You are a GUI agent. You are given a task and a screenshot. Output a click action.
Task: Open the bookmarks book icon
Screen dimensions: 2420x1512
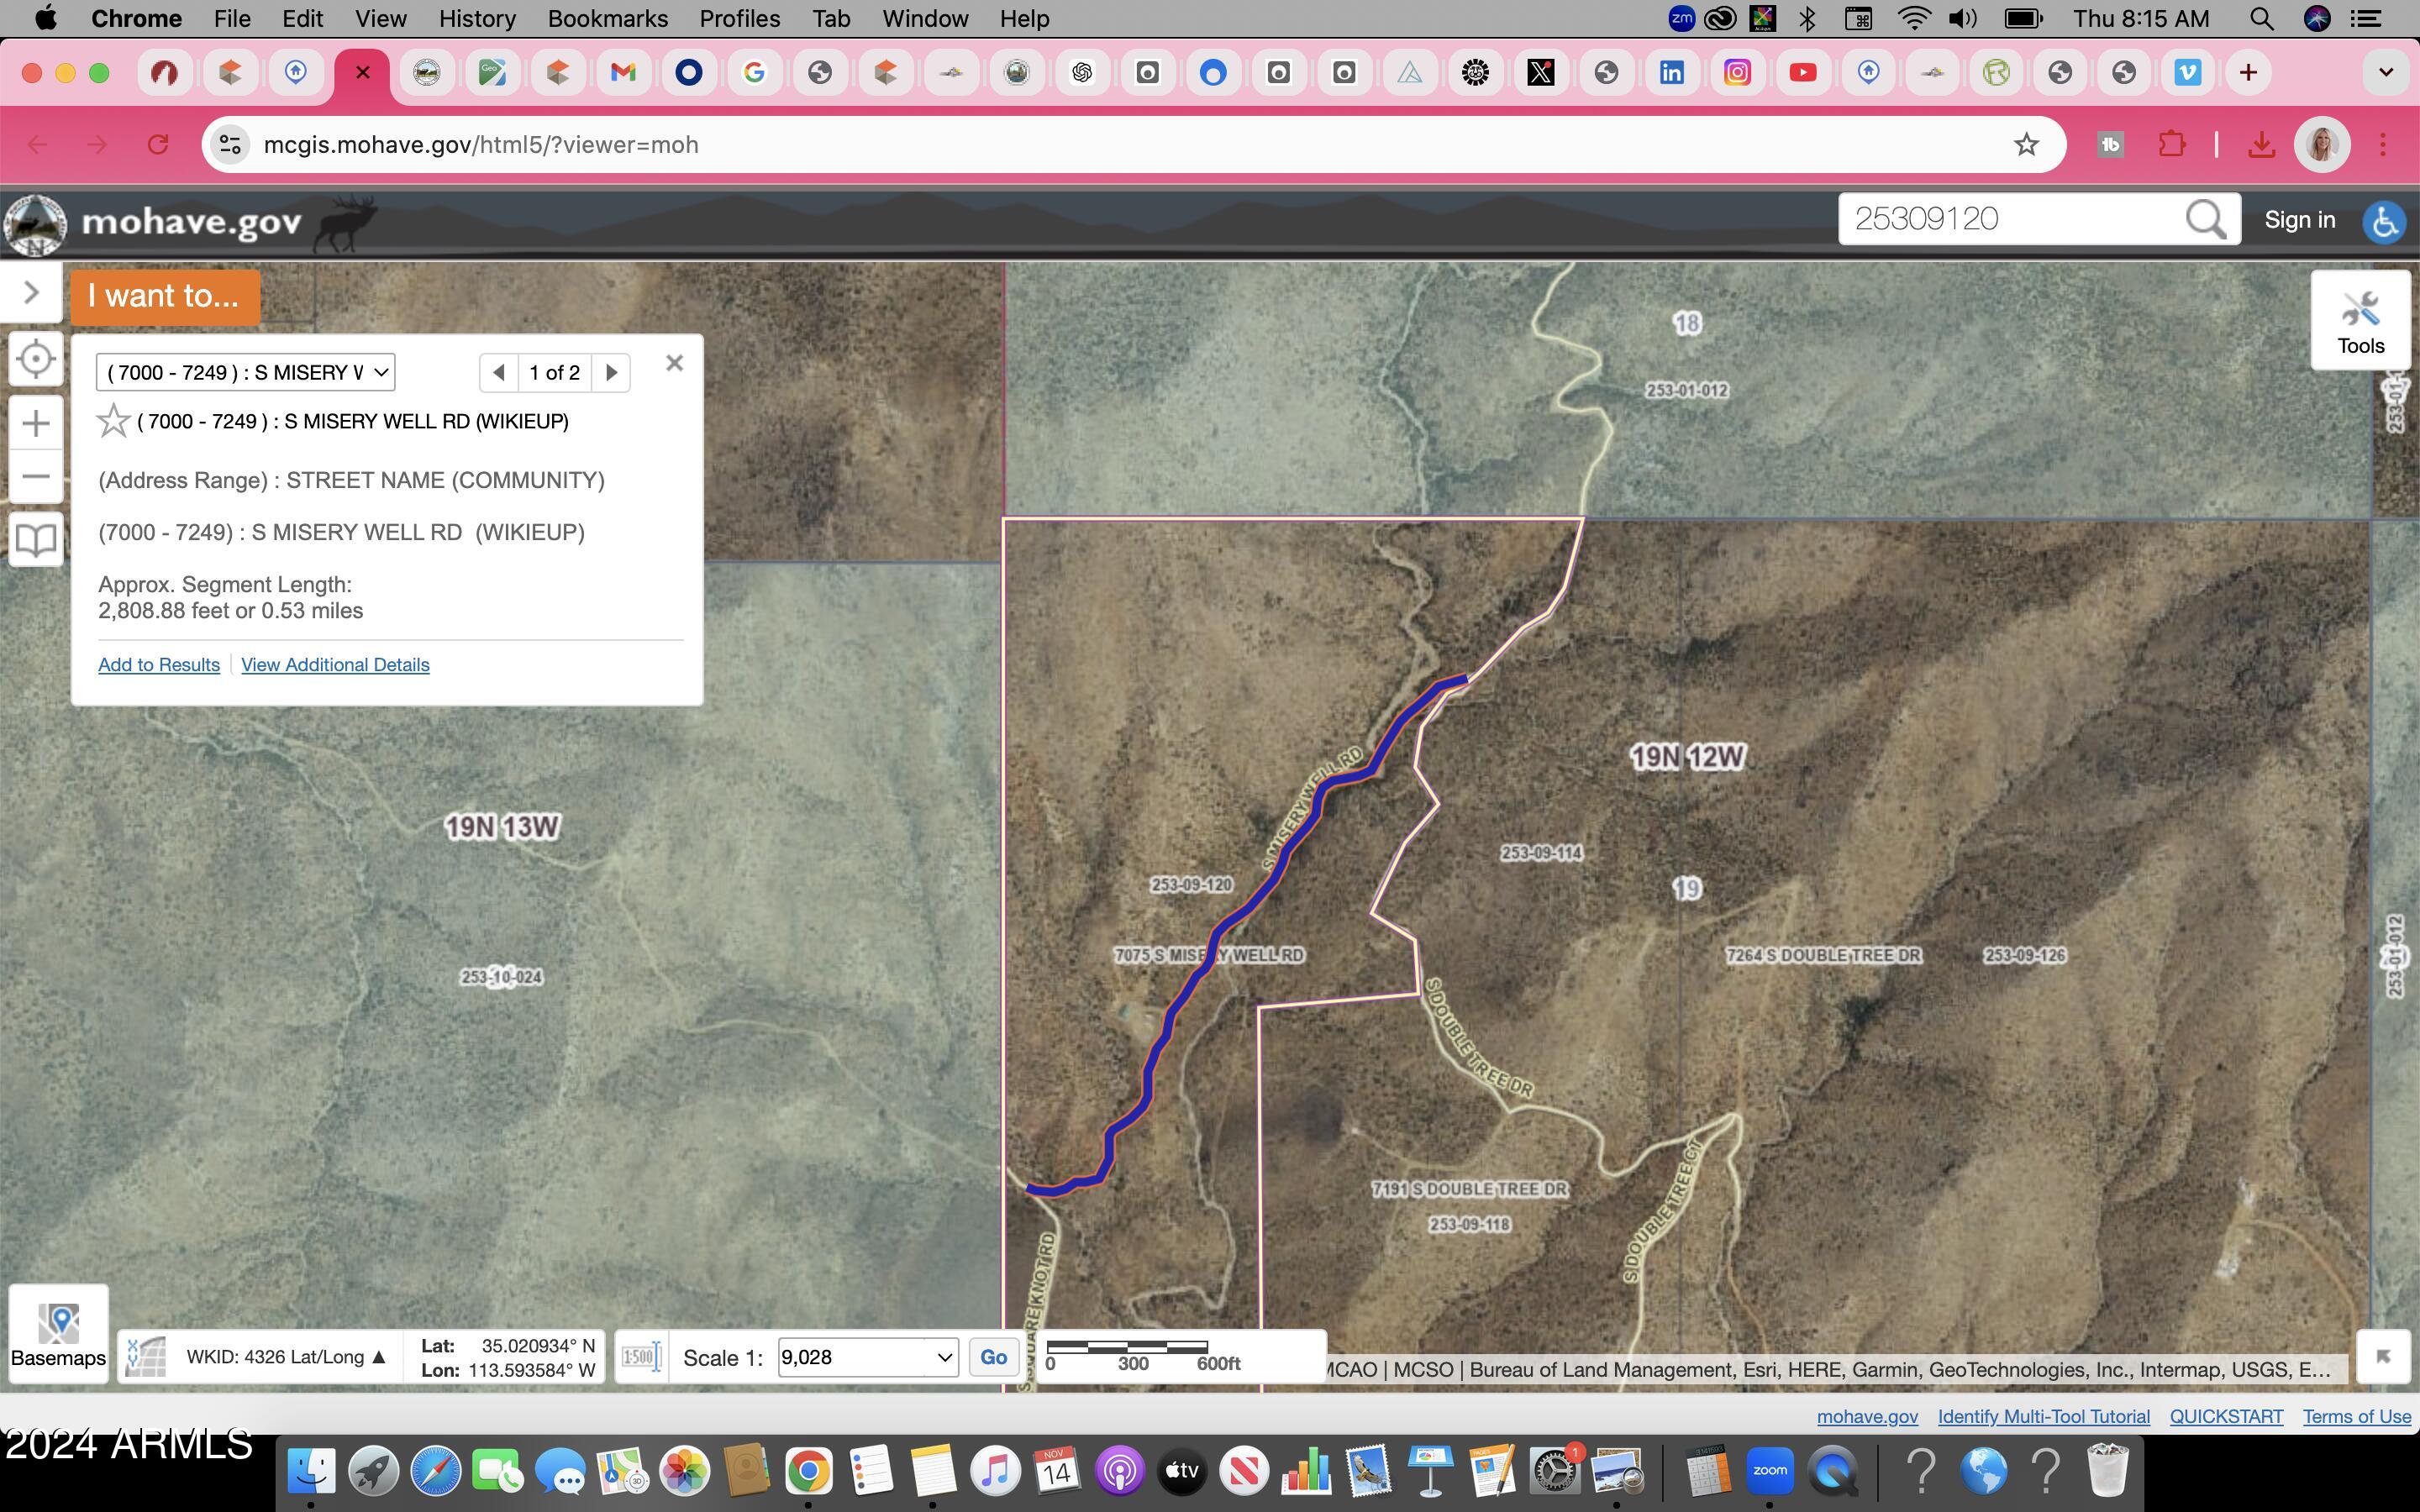point(36,540)
